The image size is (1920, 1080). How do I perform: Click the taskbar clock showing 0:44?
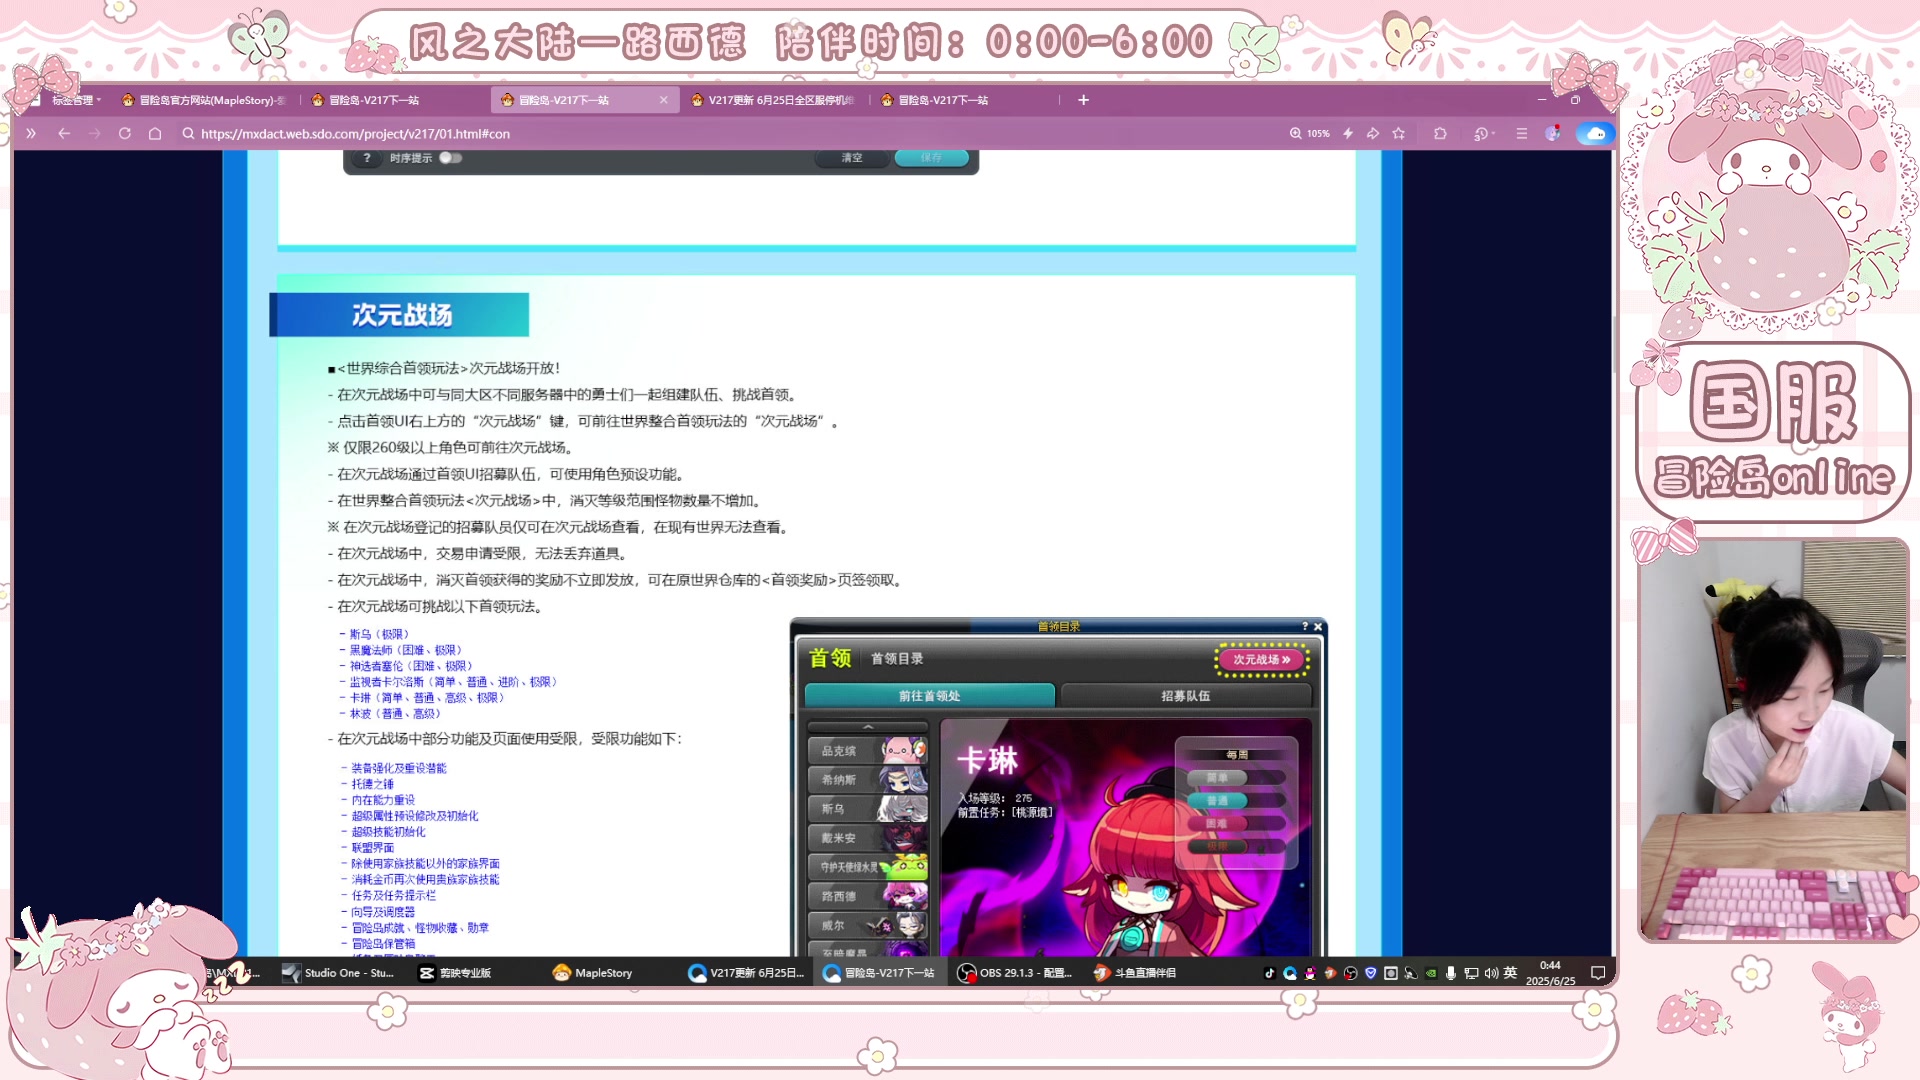click(1550, 973)
